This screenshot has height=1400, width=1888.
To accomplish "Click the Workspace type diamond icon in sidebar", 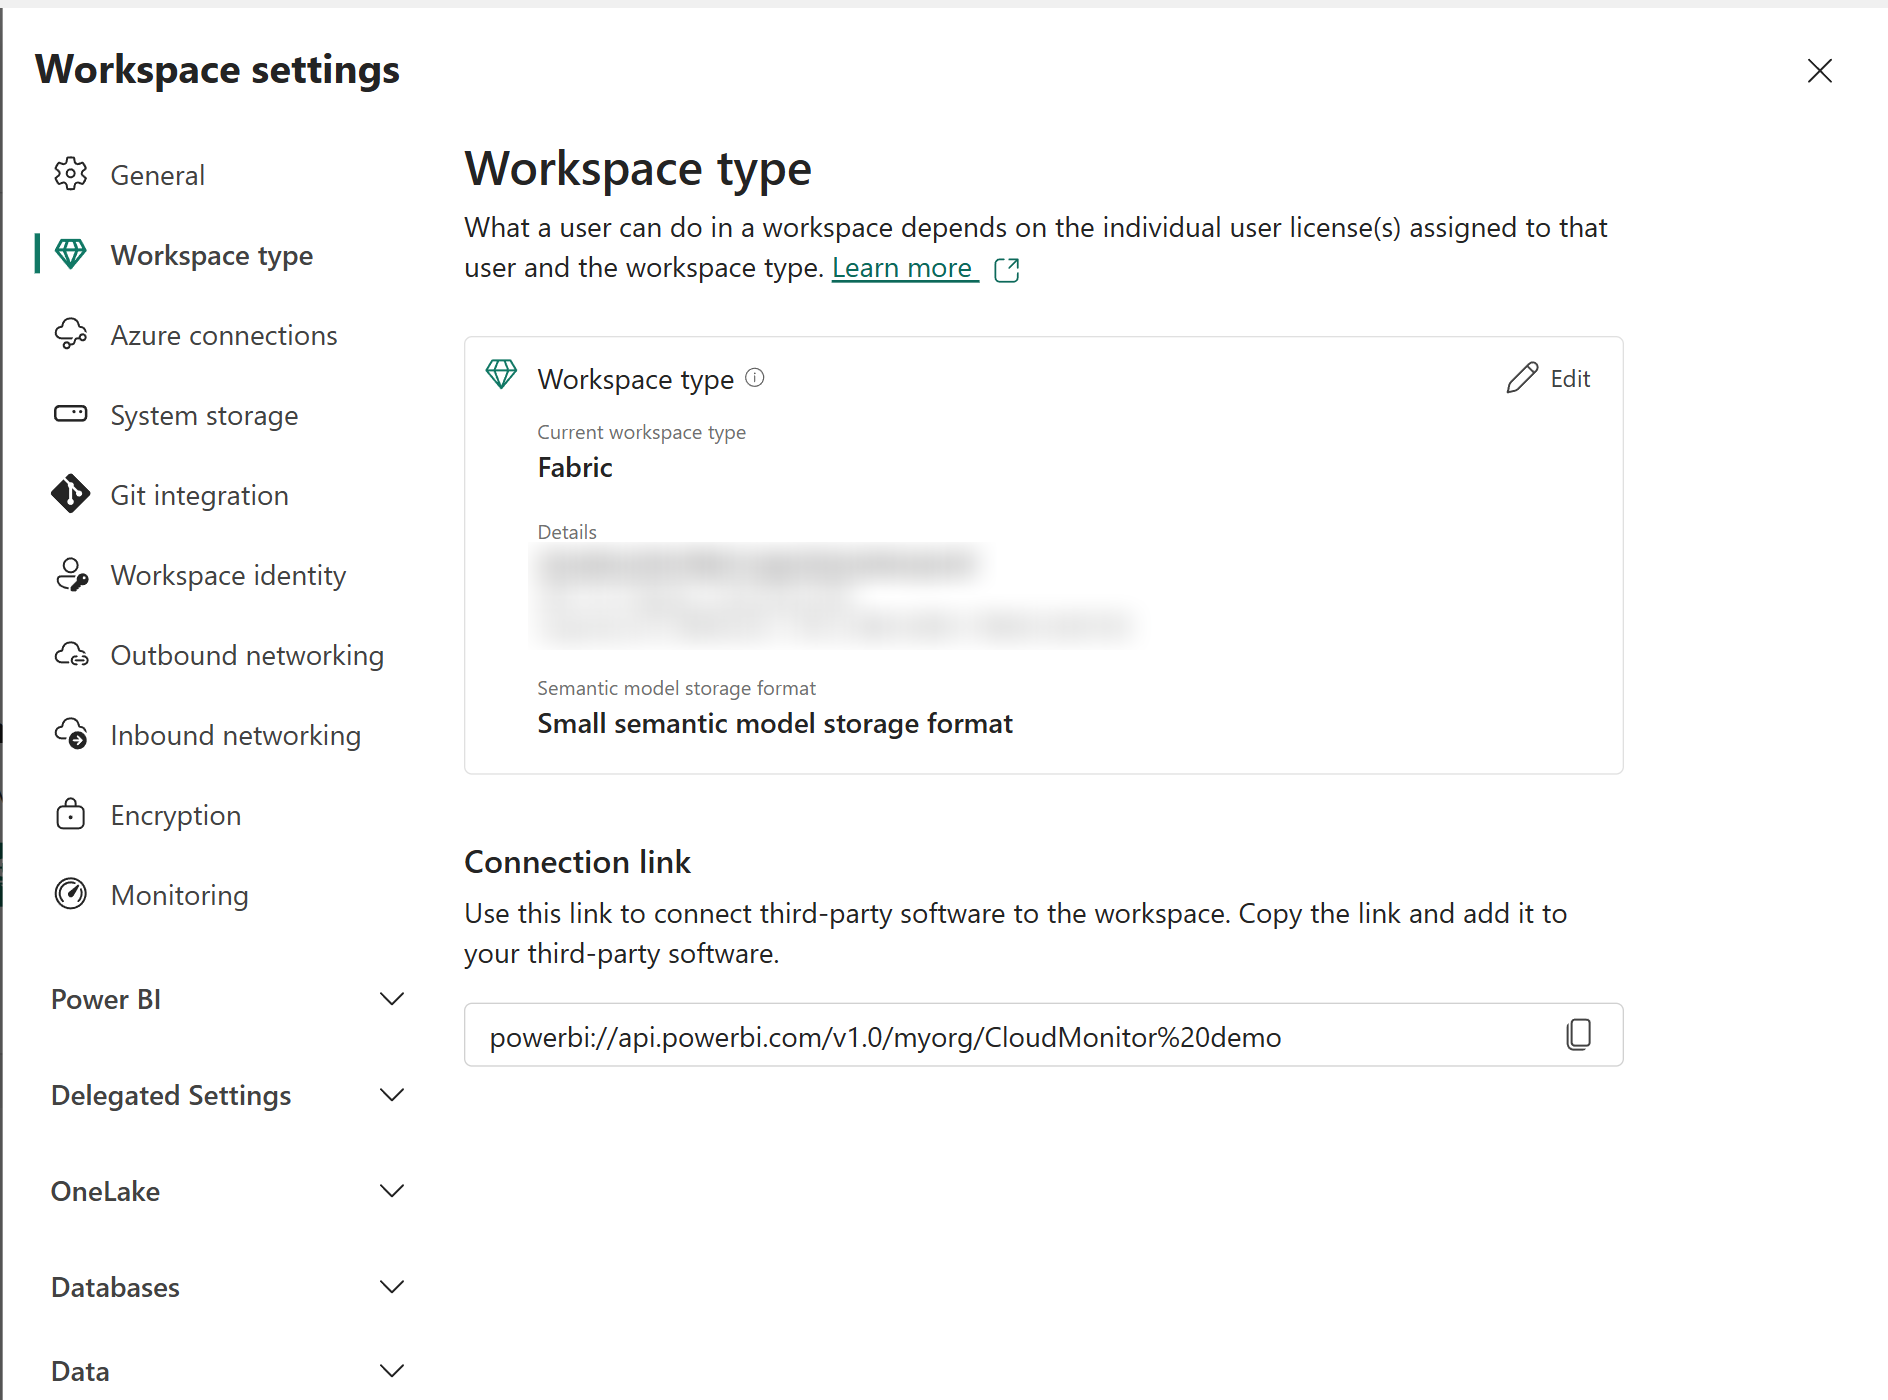I will click(71, 254).
